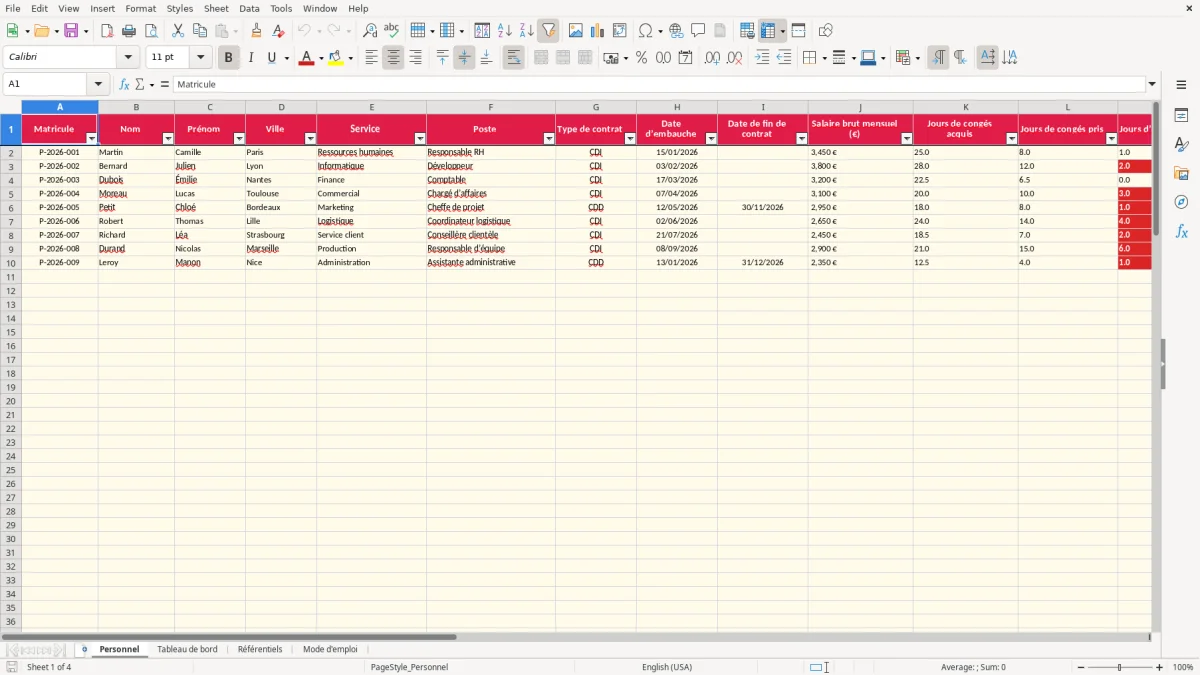This screenshot has height=675, width=1200.
Task: Click the Print icon
Action: pyautogui.click(x=129, y=31)
